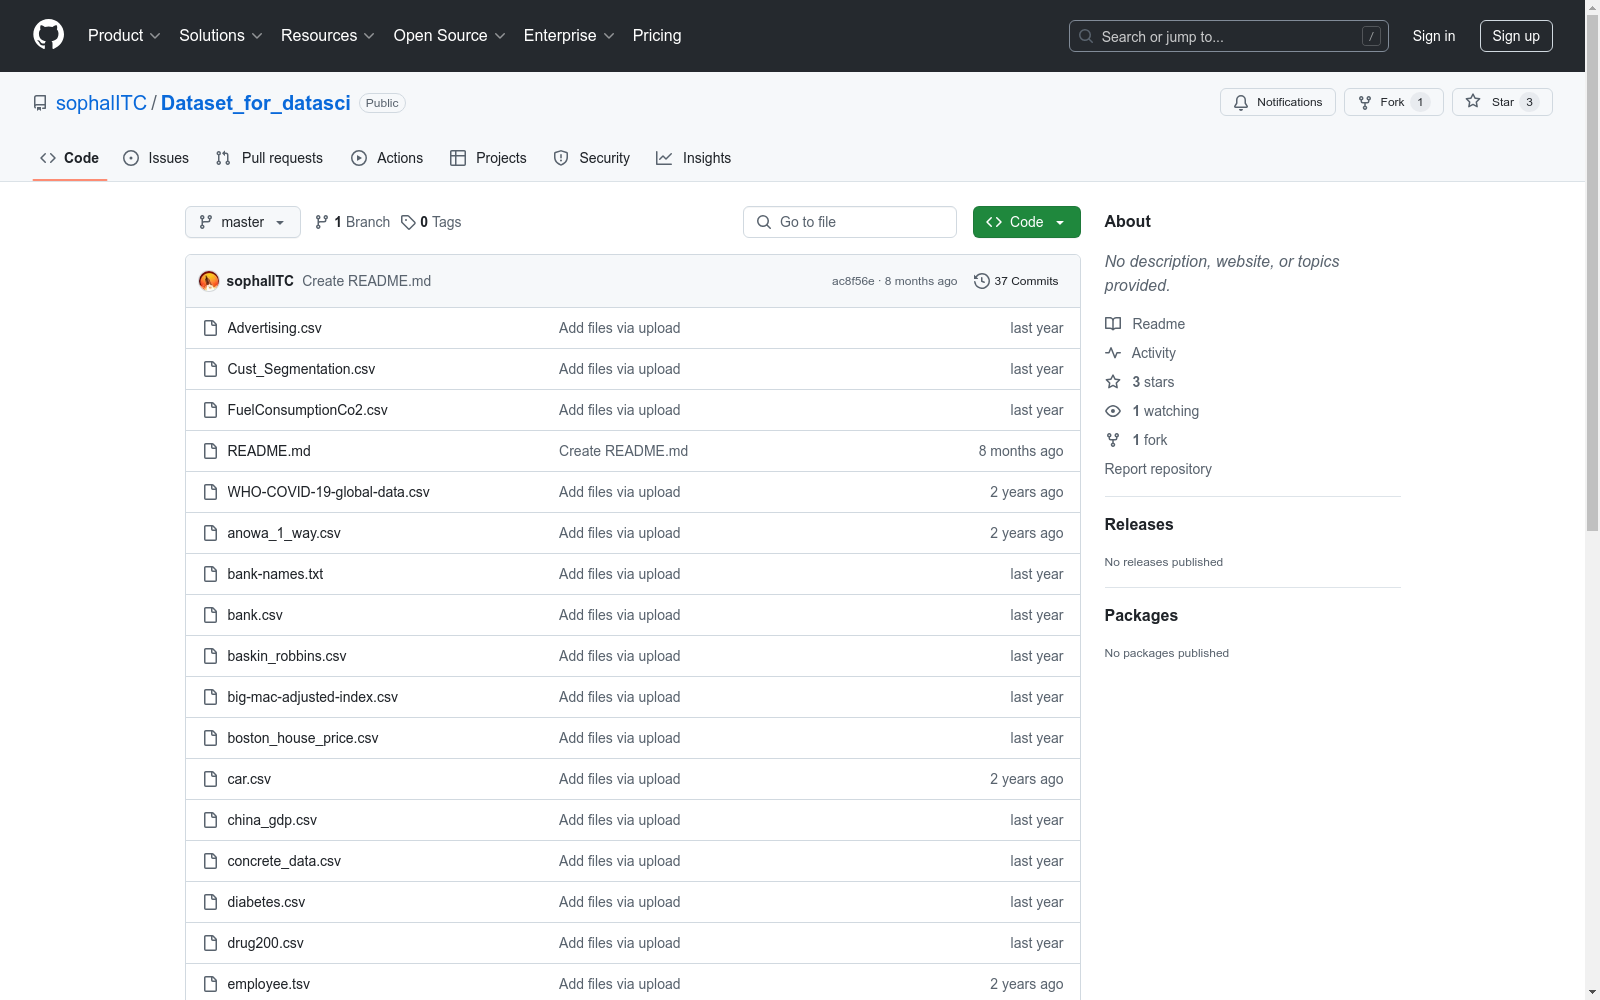Select the Code tab
Image resolution: width=1600 pixels, height=1000 pixels.
(x=70, y=158)
